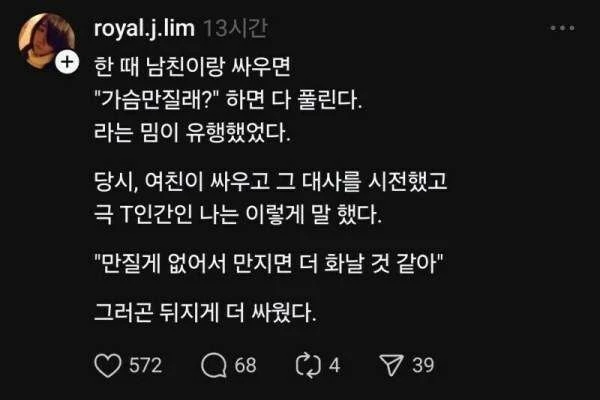Open the 68 replies count
The image size is (600, 400).
click(245, 365)
